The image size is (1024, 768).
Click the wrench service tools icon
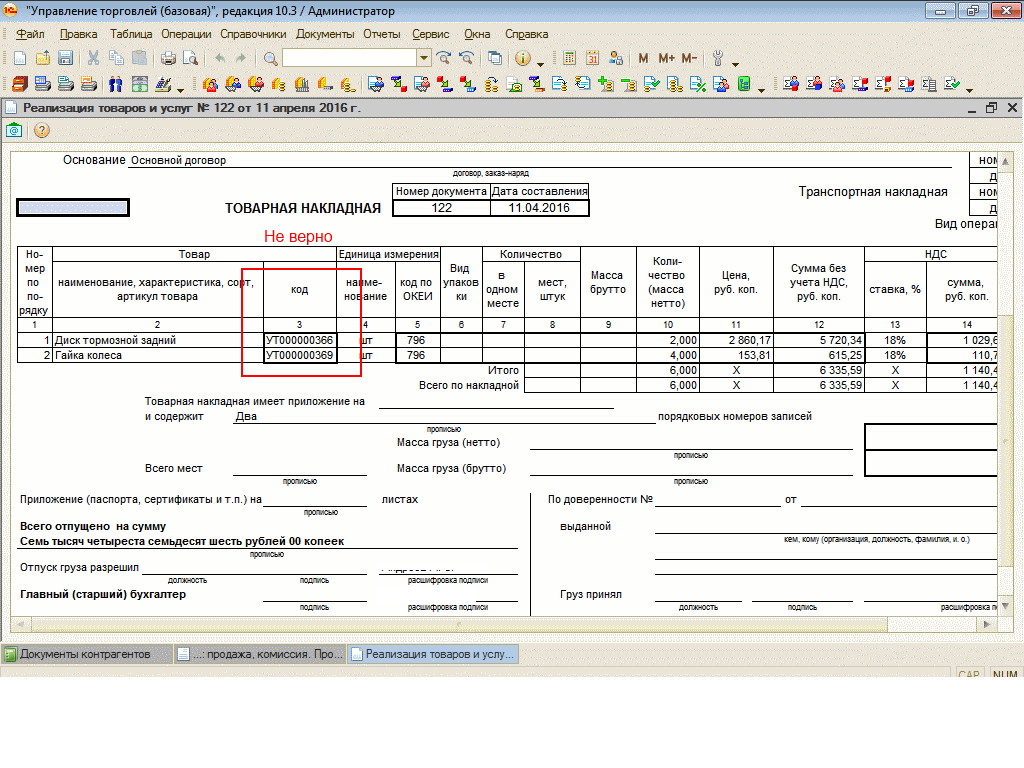point(718,58)
